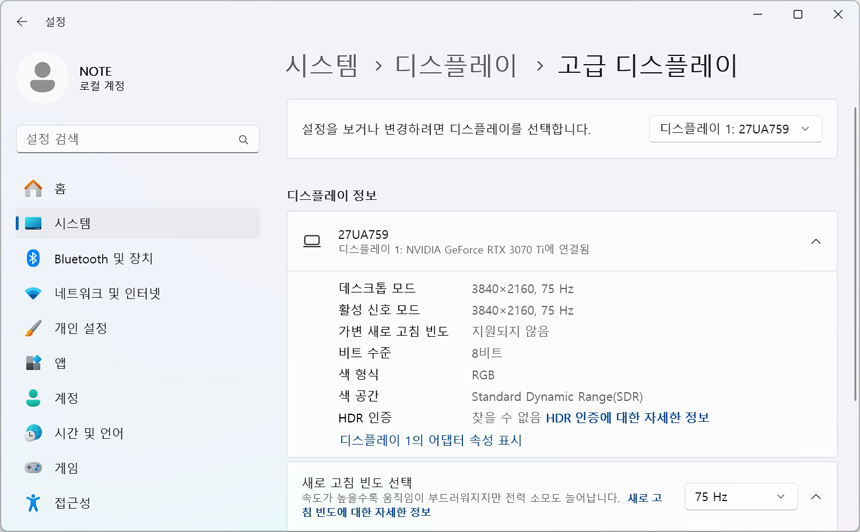Open the 접근성 accessibility icon
The width and height of the screenshot is (860, 532).
click(x=33, y=503)
